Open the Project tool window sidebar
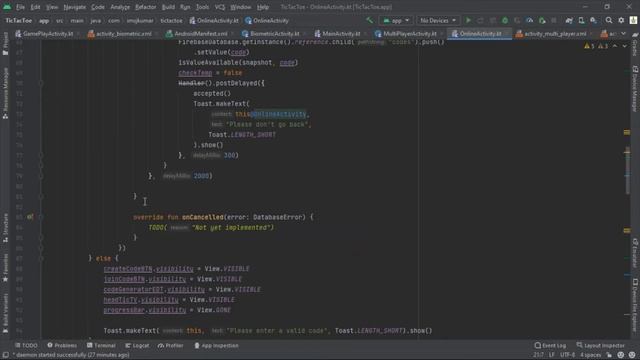640x360 pixels. click(x=5, y=44)
